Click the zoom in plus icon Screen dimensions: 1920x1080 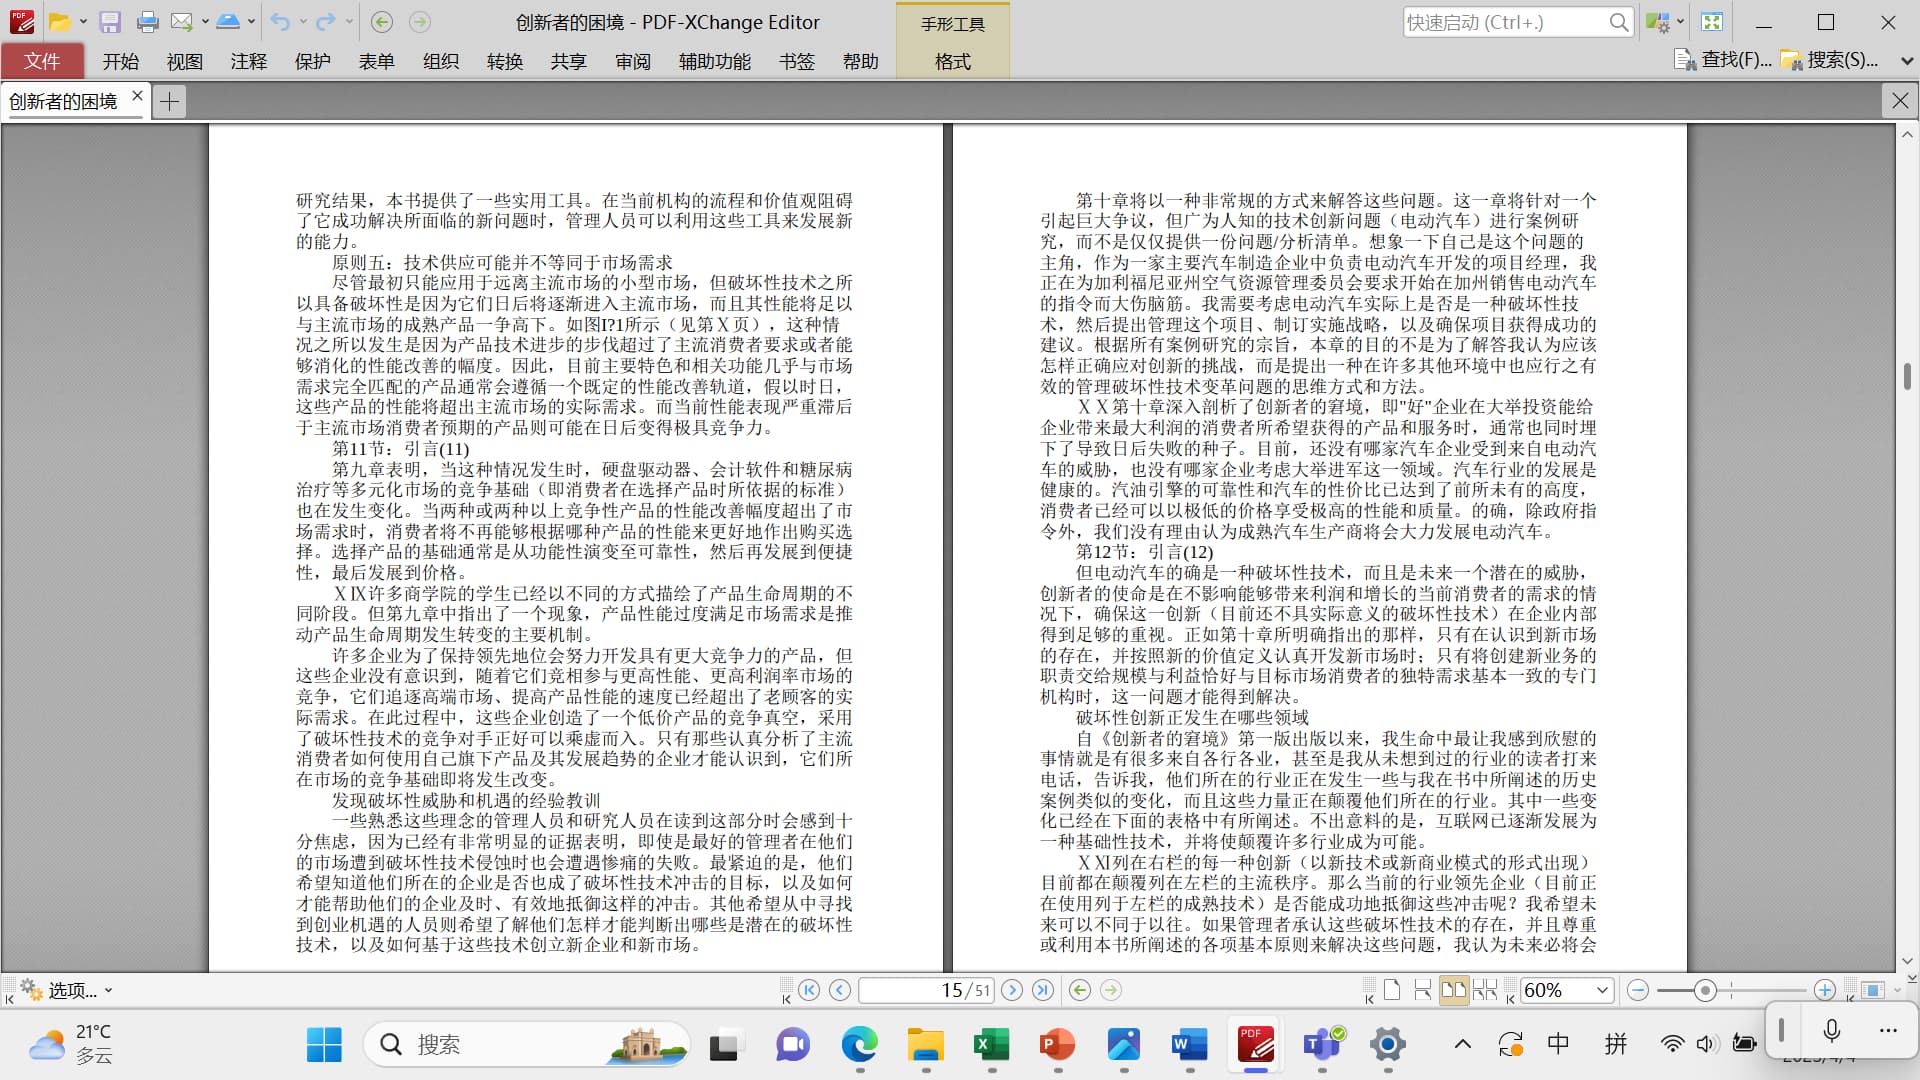(x=1824, y=990)
